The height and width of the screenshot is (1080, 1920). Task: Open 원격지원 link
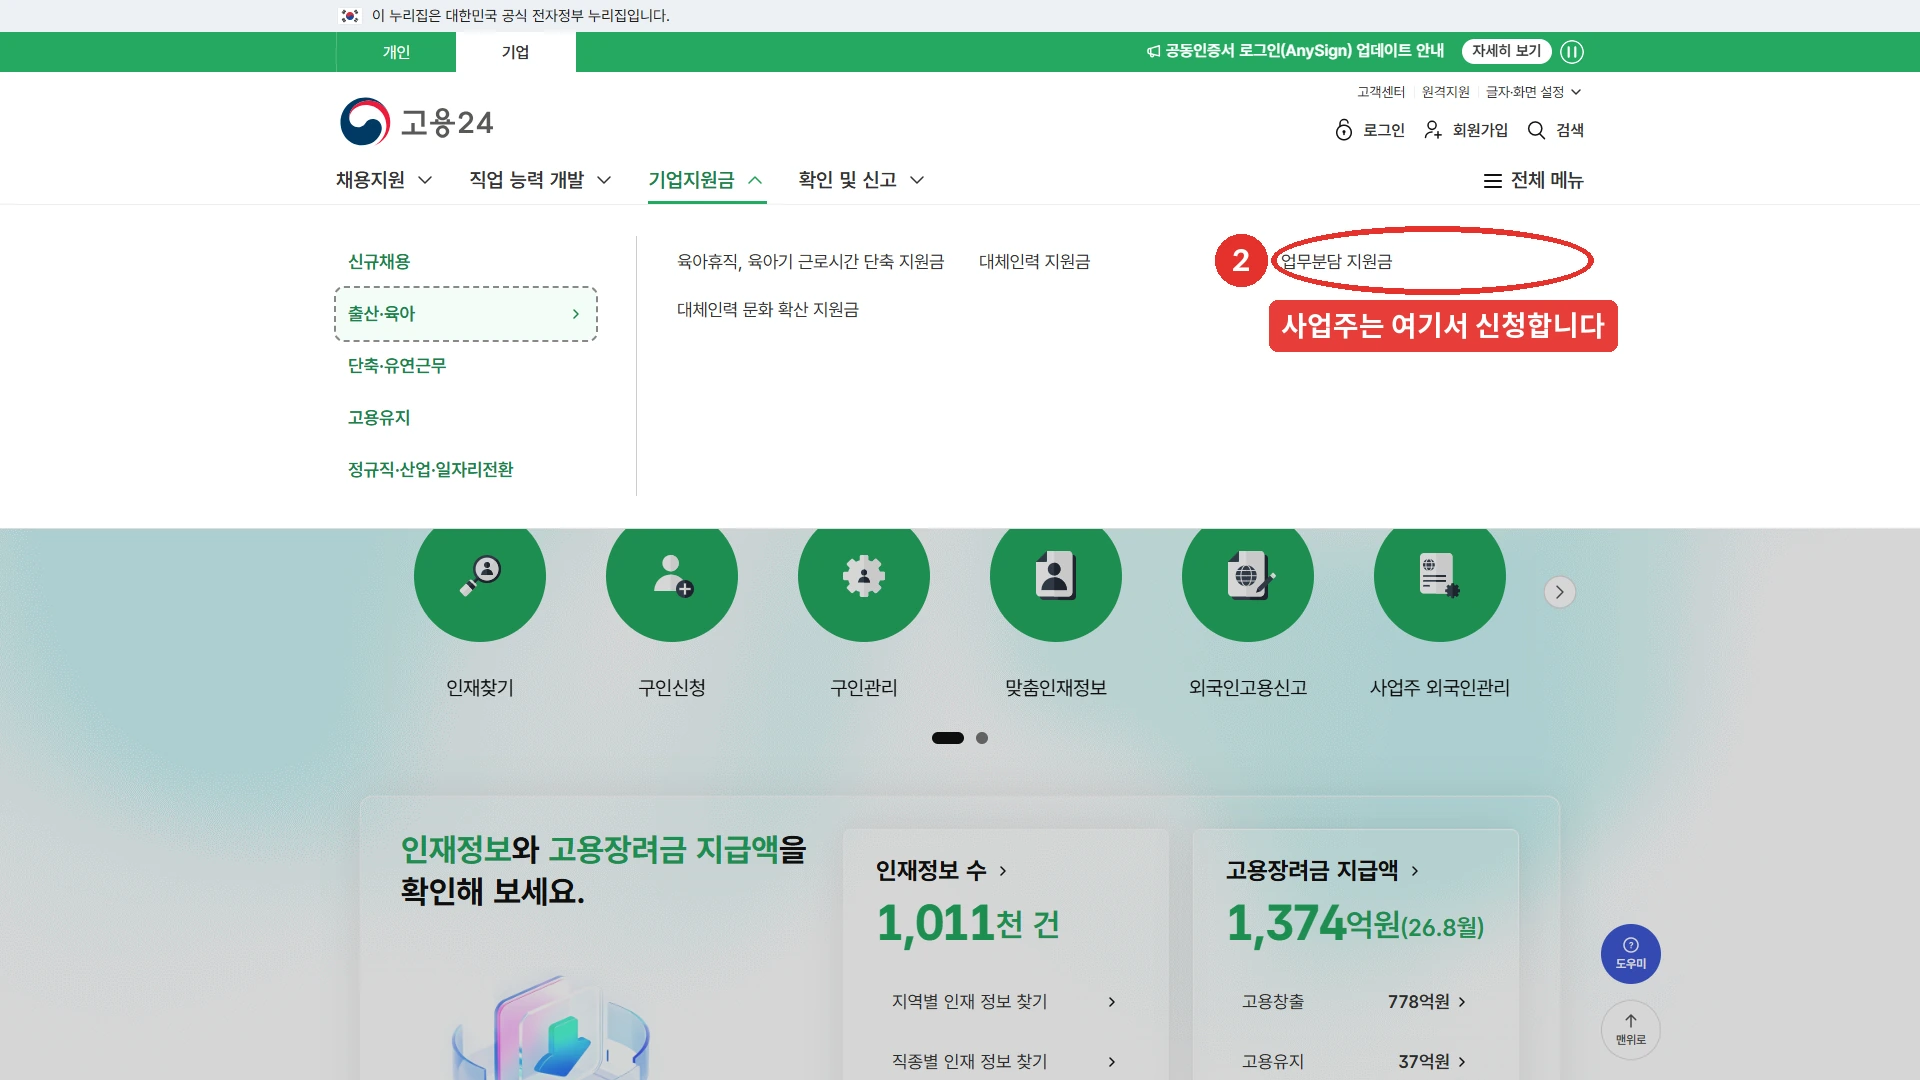1446,92
